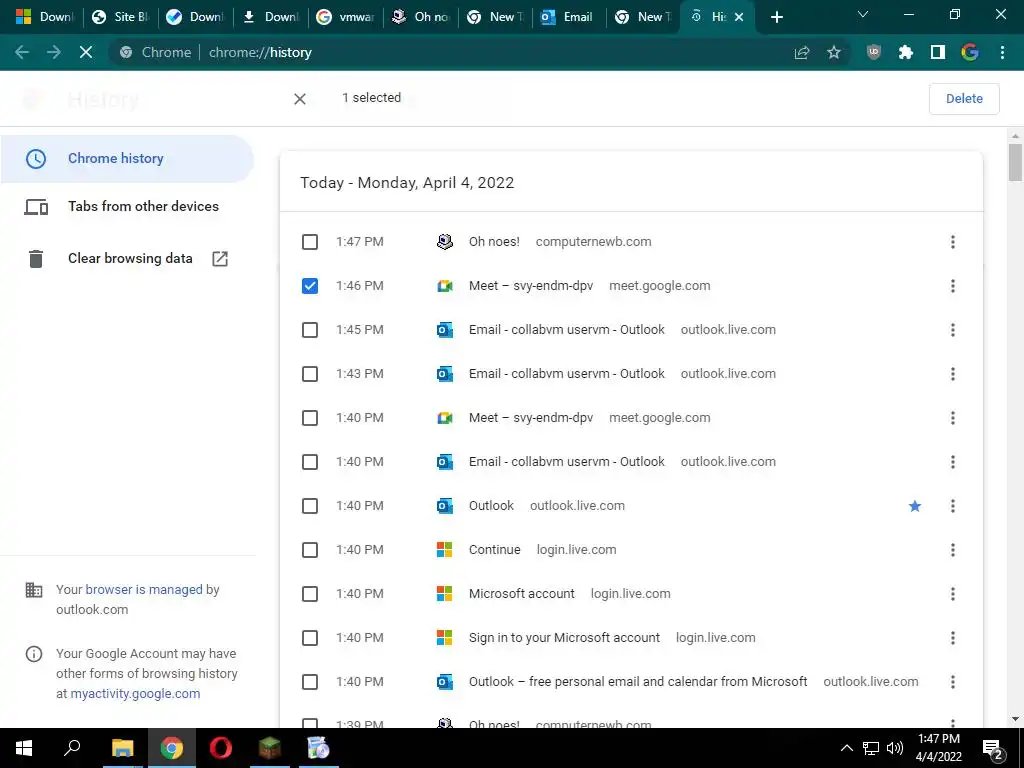This screenshot has width=1024, height=768.
Task: Switch to the vmwar Google tab
Action: (345, 17)
